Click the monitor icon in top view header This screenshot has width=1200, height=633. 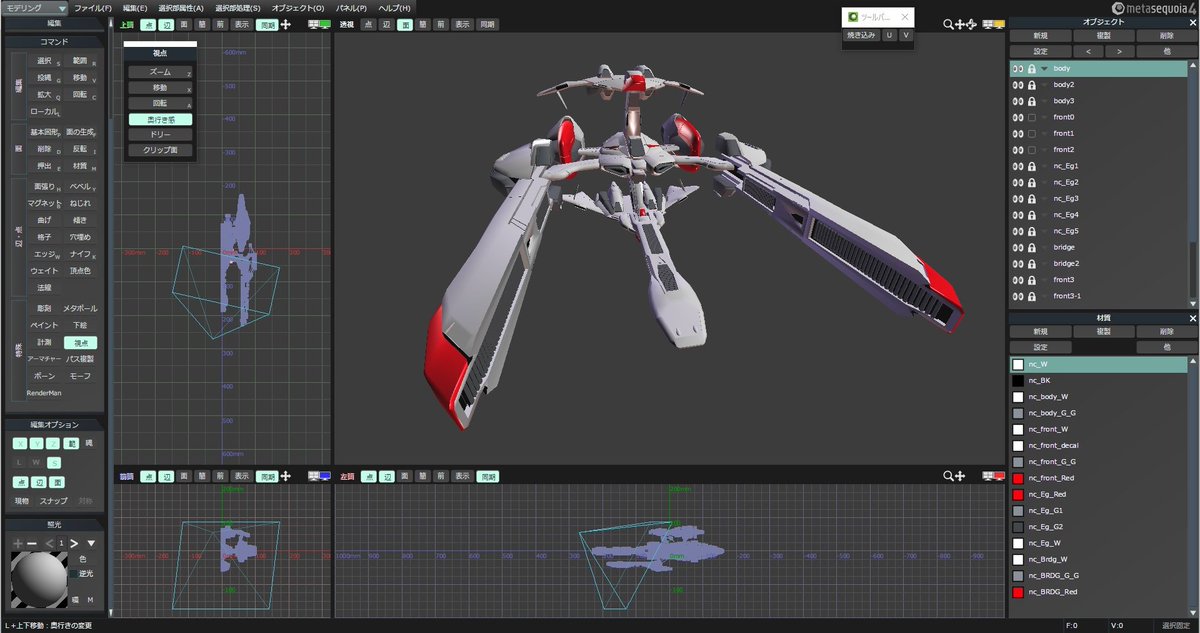(x=319, y=24)
